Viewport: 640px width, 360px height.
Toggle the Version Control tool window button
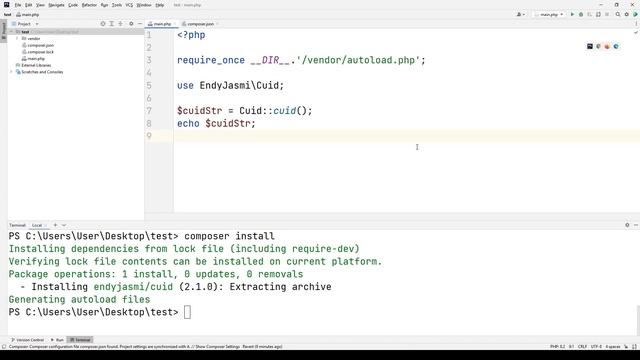click(27, 340)
